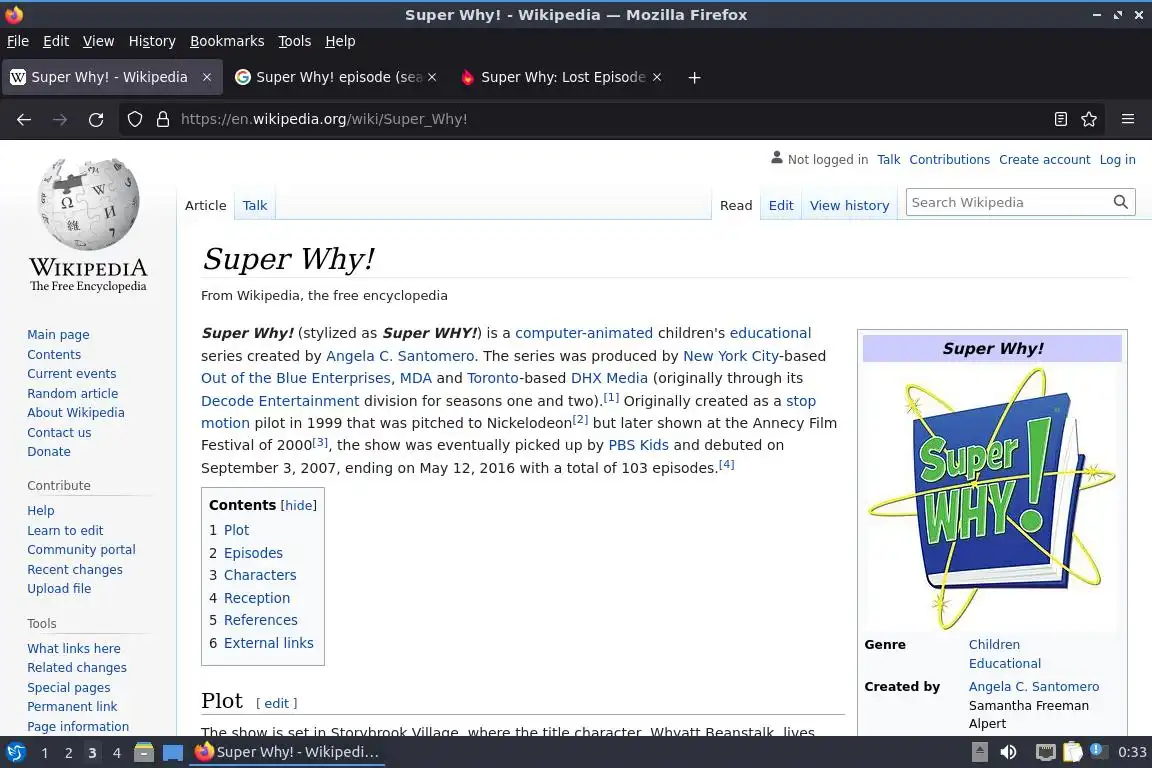Bookmark this page with the star icon
The width and height of the screenshot is (1152, 768).
[1089, 119]
